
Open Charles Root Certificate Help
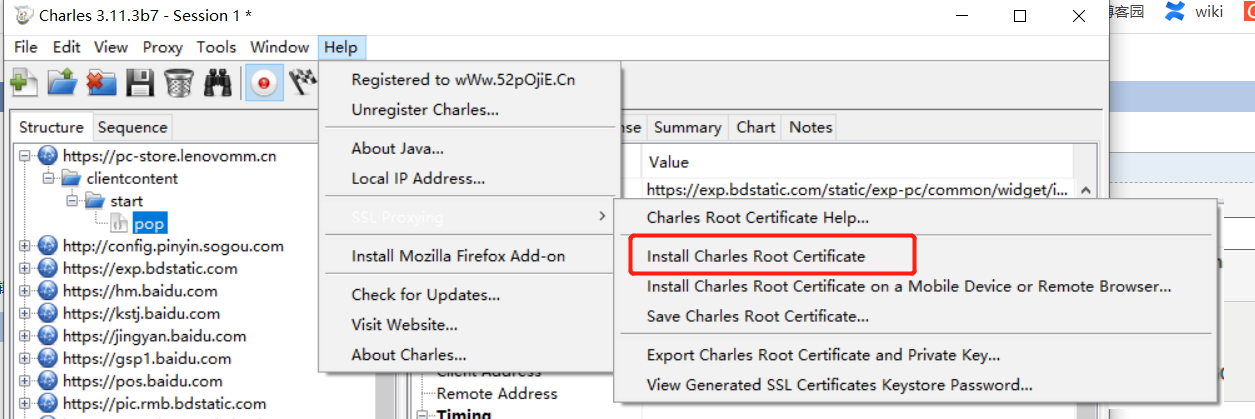click(758, 217)
